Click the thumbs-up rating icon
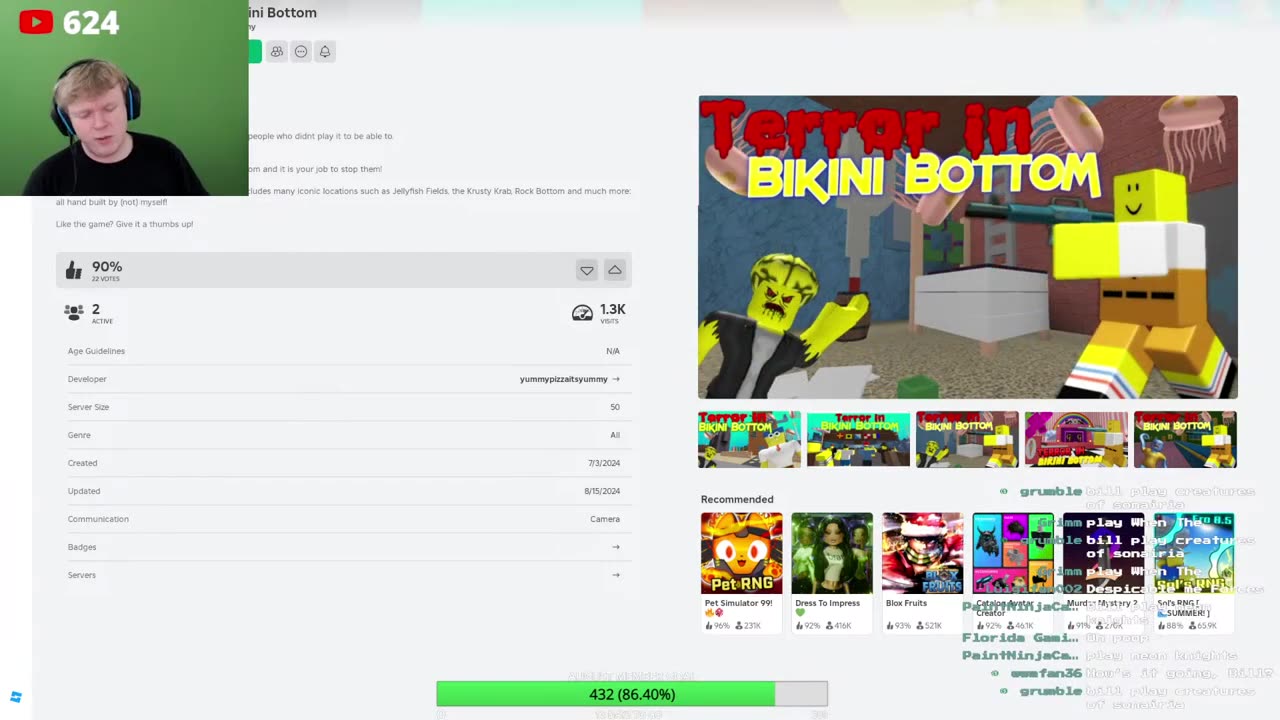 pyautogui.click(x=74, y=270)
